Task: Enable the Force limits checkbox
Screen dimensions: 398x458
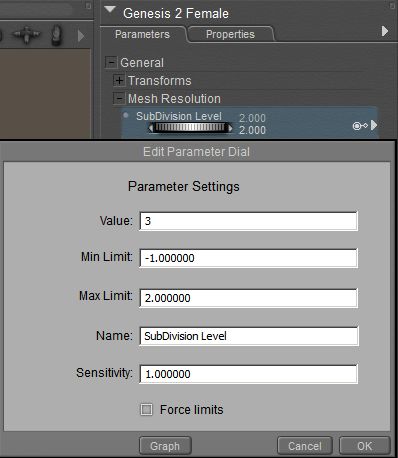Action: click(x=146, y=409)
